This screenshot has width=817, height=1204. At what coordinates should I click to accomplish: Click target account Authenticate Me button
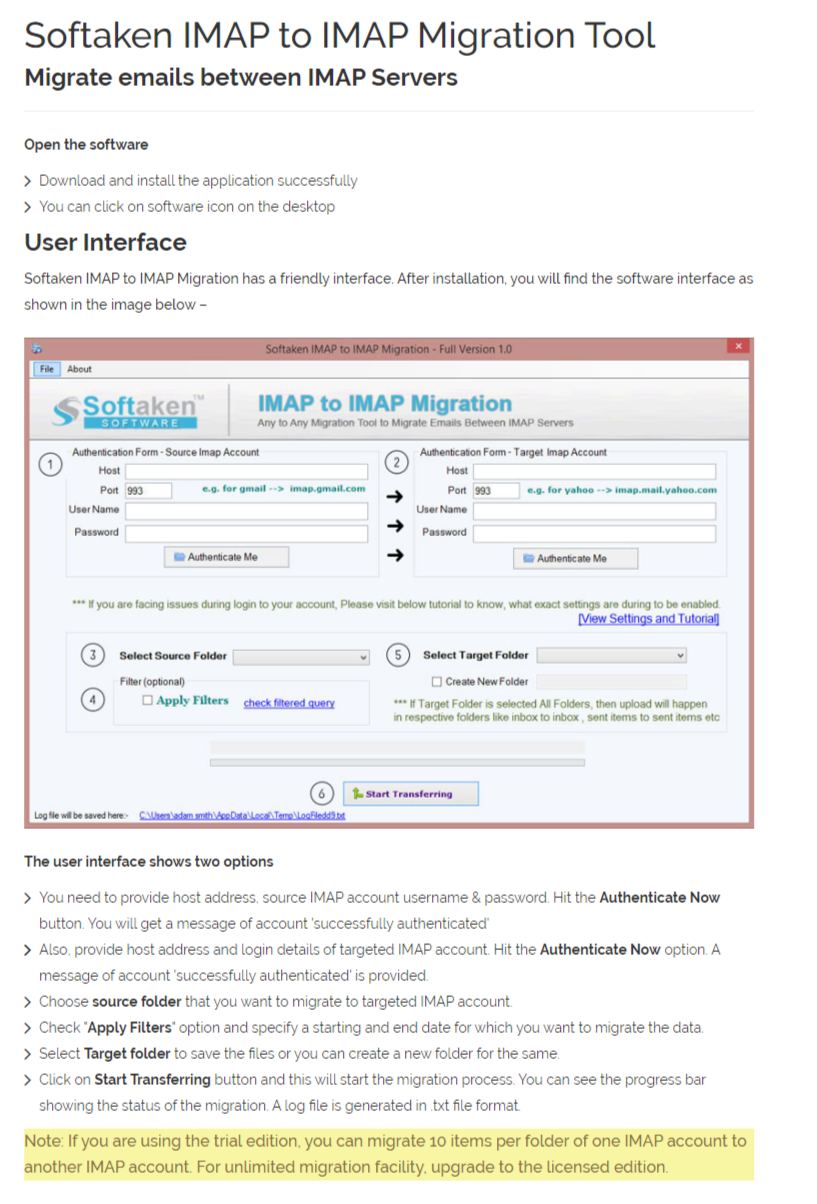(575, 558)
